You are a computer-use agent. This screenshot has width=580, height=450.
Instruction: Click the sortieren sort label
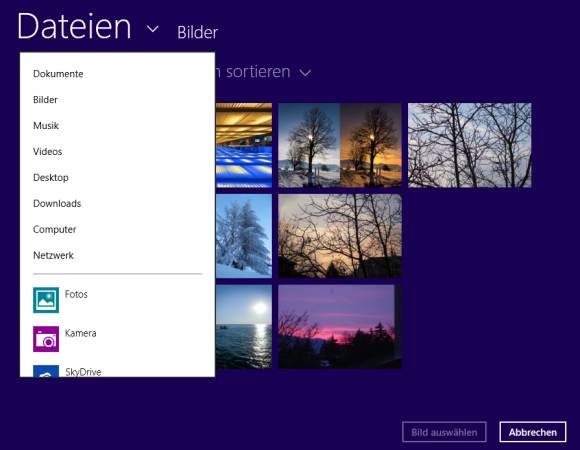tap(258, 72)
